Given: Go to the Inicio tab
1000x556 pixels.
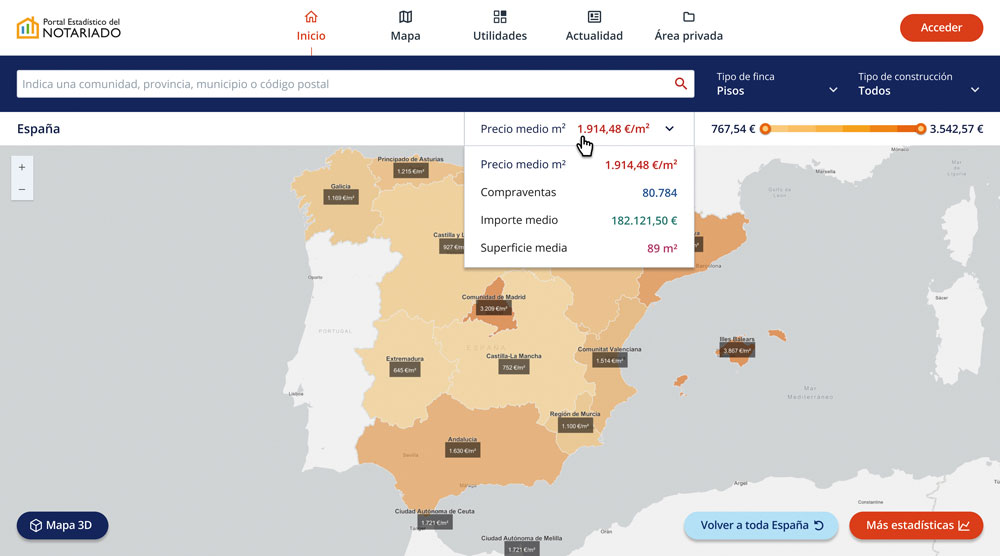Looking at the screenshot, I should click(311, 26).
